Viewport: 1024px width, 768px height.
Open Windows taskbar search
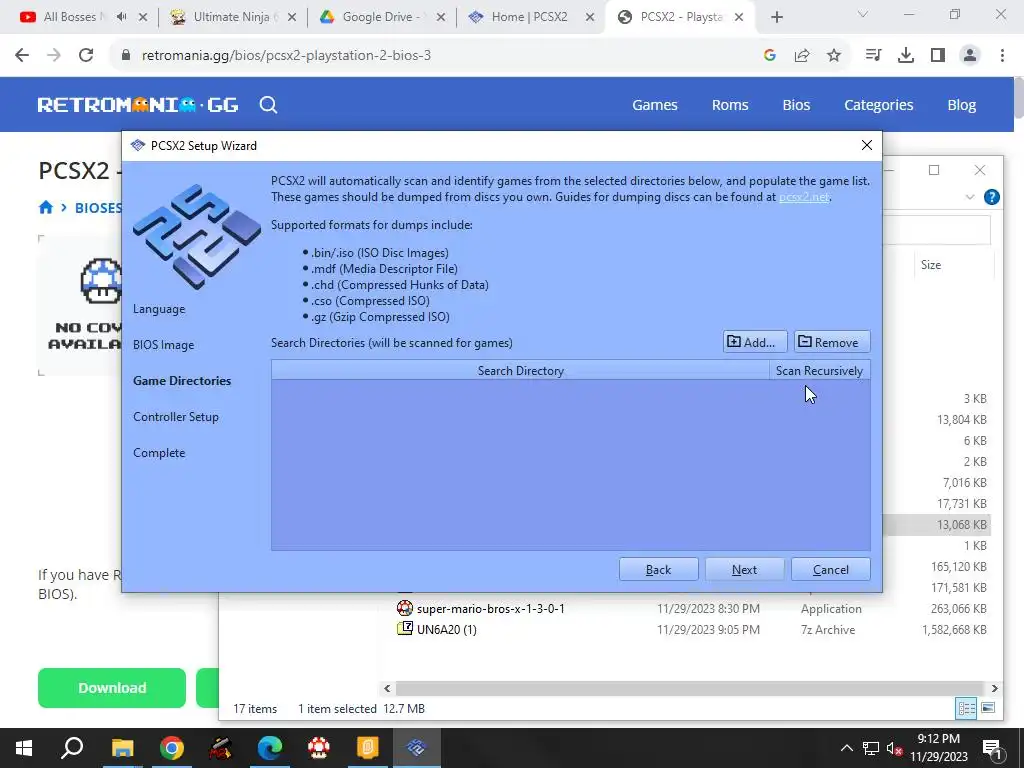coord(72,748)
